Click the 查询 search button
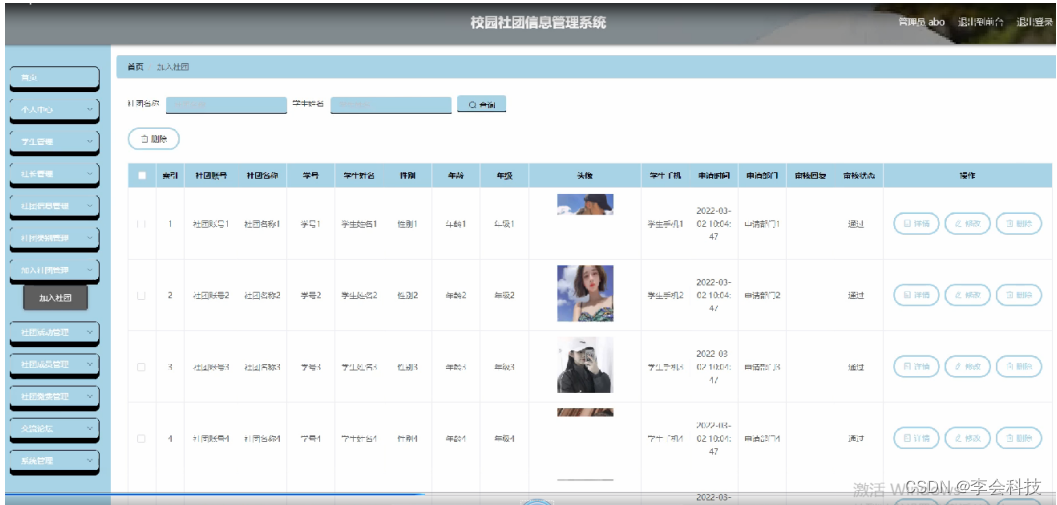The height and width of the screenshot is (505, 1057). click(481, 105)
